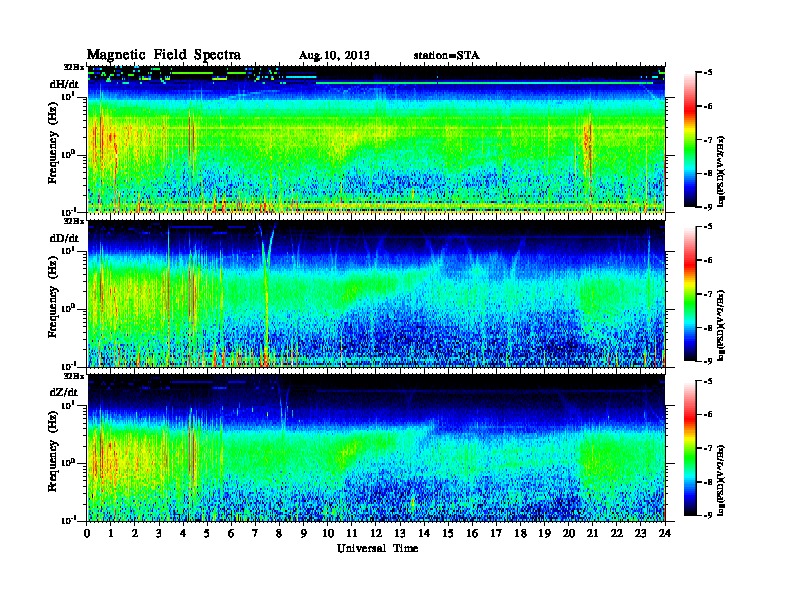Click the "23" tick on Universal Time axis
The width and height of the screenshot is (792, 612).
(x=640, y=533)
